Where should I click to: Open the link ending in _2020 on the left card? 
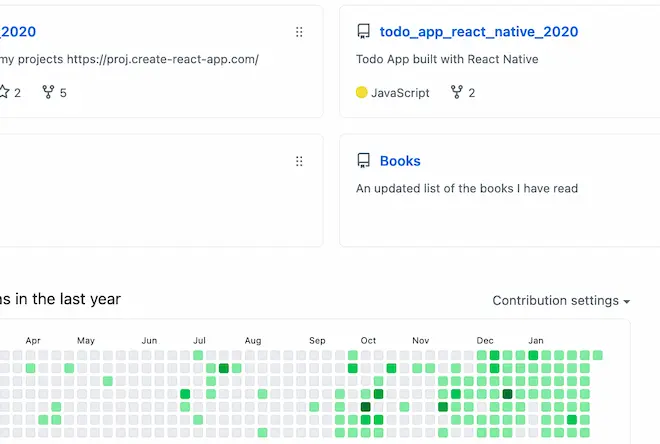(x=18, y=32)
